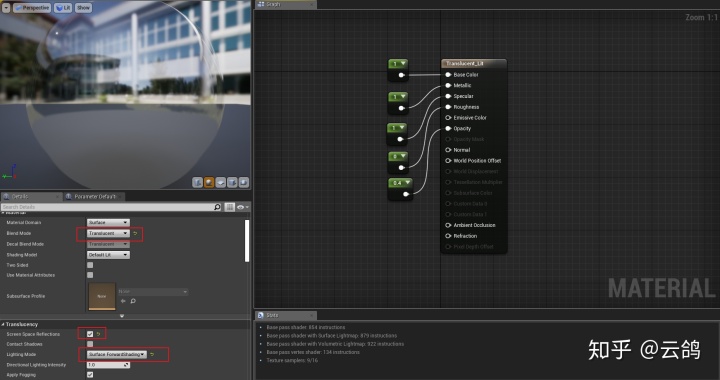Click the Refraction input pin
Image resolution: width=720 pixels, height=380 pixels.
pos(448,236)
